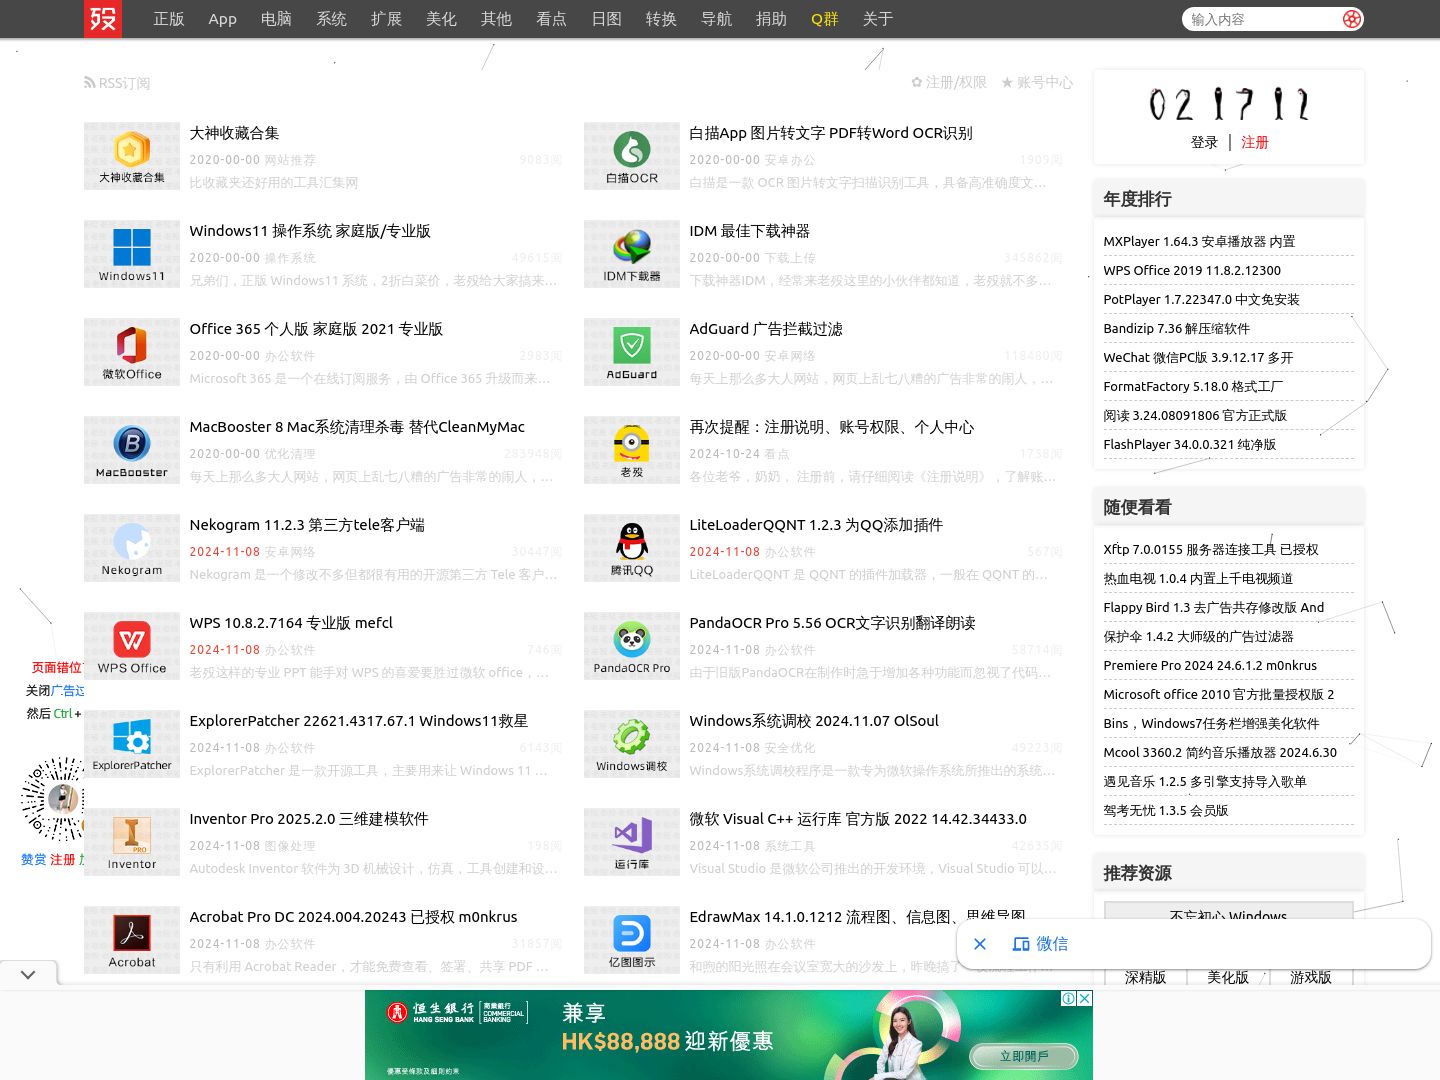Click the 登录 link in sidebar
Image resolution: width=1440 pixels, height=1080 pixels.
1205,142
